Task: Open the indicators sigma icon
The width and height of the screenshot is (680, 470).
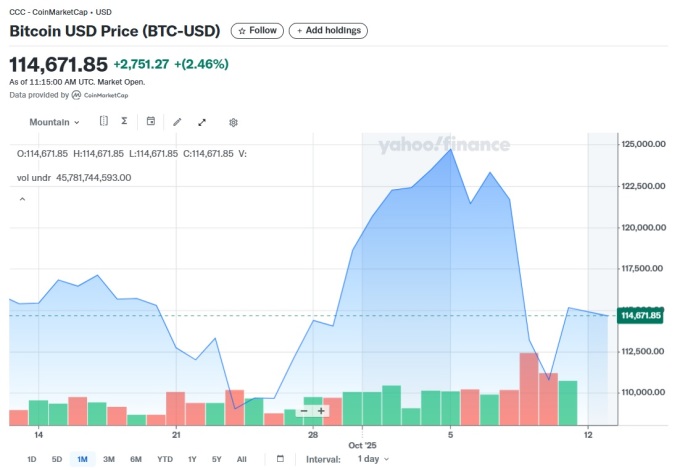Action: click(x=124, y=122)
